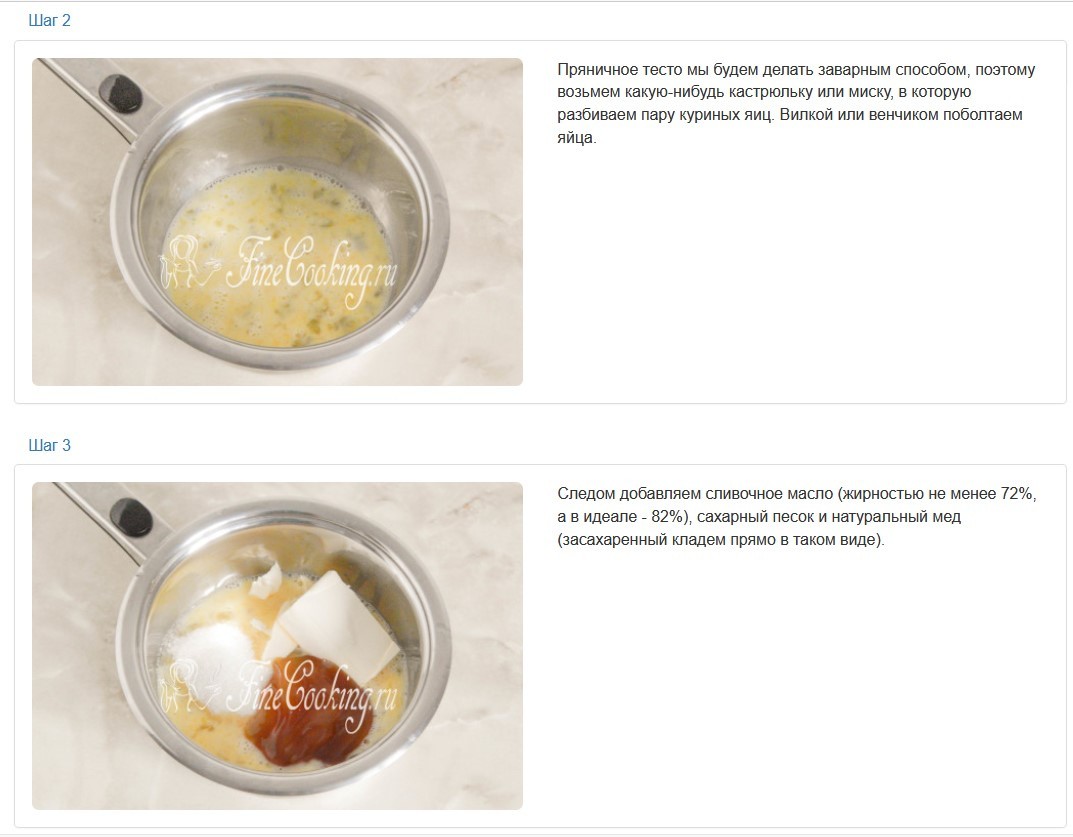The image size is (1073, 837).
Task: Click the brown honey in the Step 3 photo
Action: (309, 712)
